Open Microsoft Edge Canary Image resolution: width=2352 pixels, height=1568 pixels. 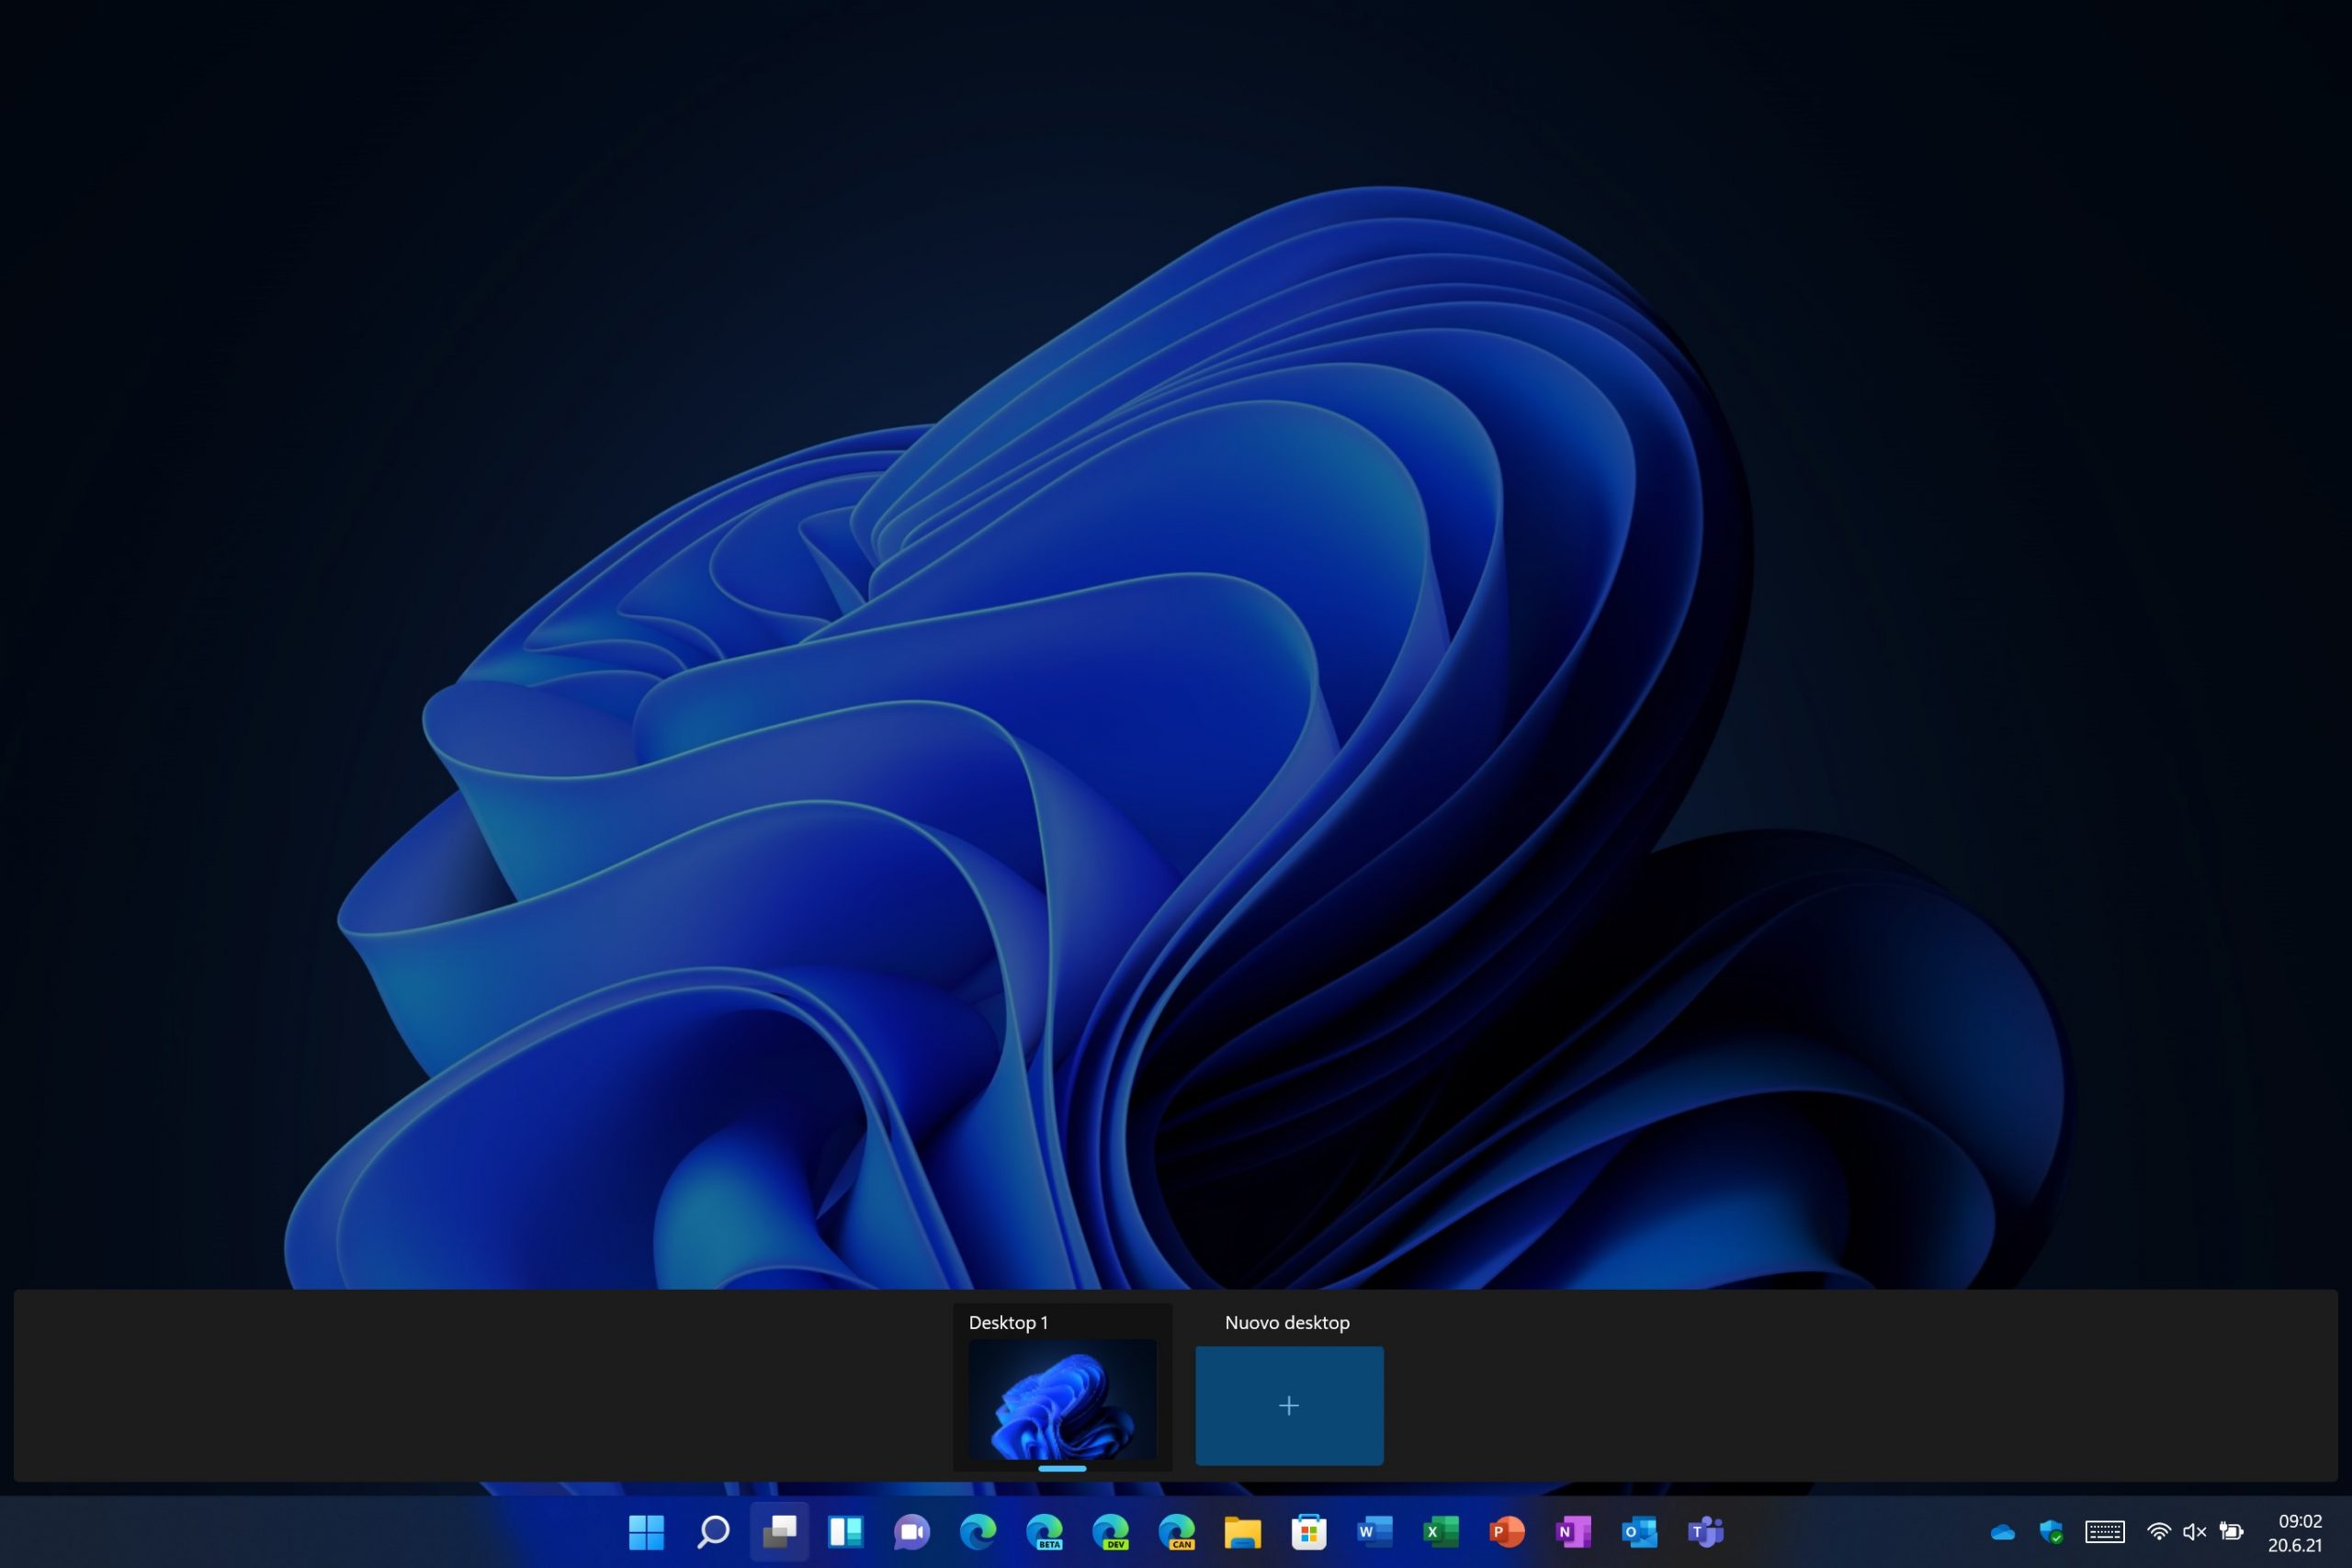[1176, 1531]
